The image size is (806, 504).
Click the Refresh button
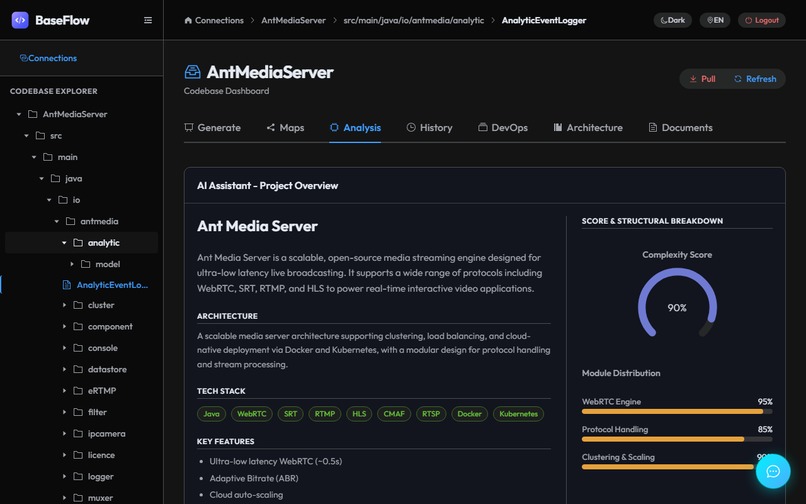coord(755,79)
